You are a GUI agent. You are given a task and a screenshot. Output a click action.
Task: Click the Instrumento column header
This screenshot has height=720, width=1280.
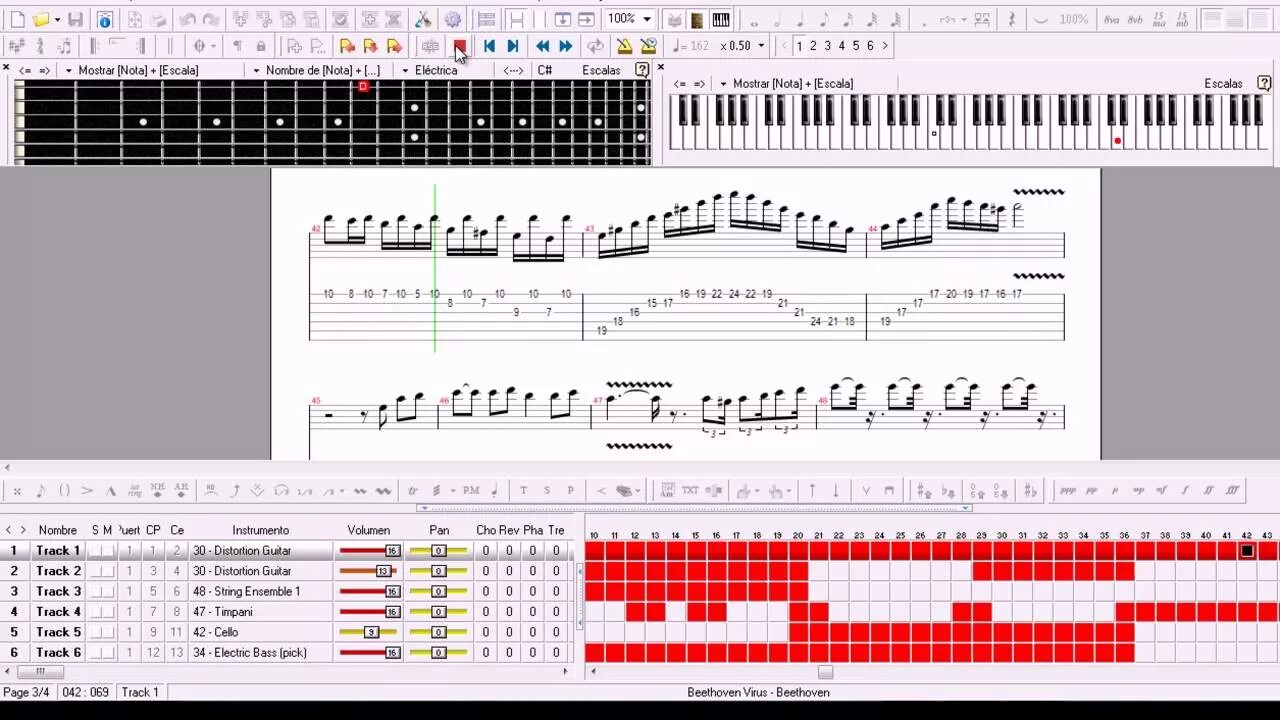[261, 530]
